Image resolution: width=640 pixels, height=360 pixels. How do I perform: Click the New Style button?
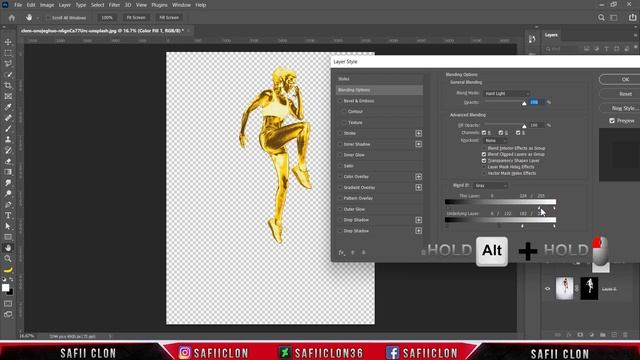(623, 108)
